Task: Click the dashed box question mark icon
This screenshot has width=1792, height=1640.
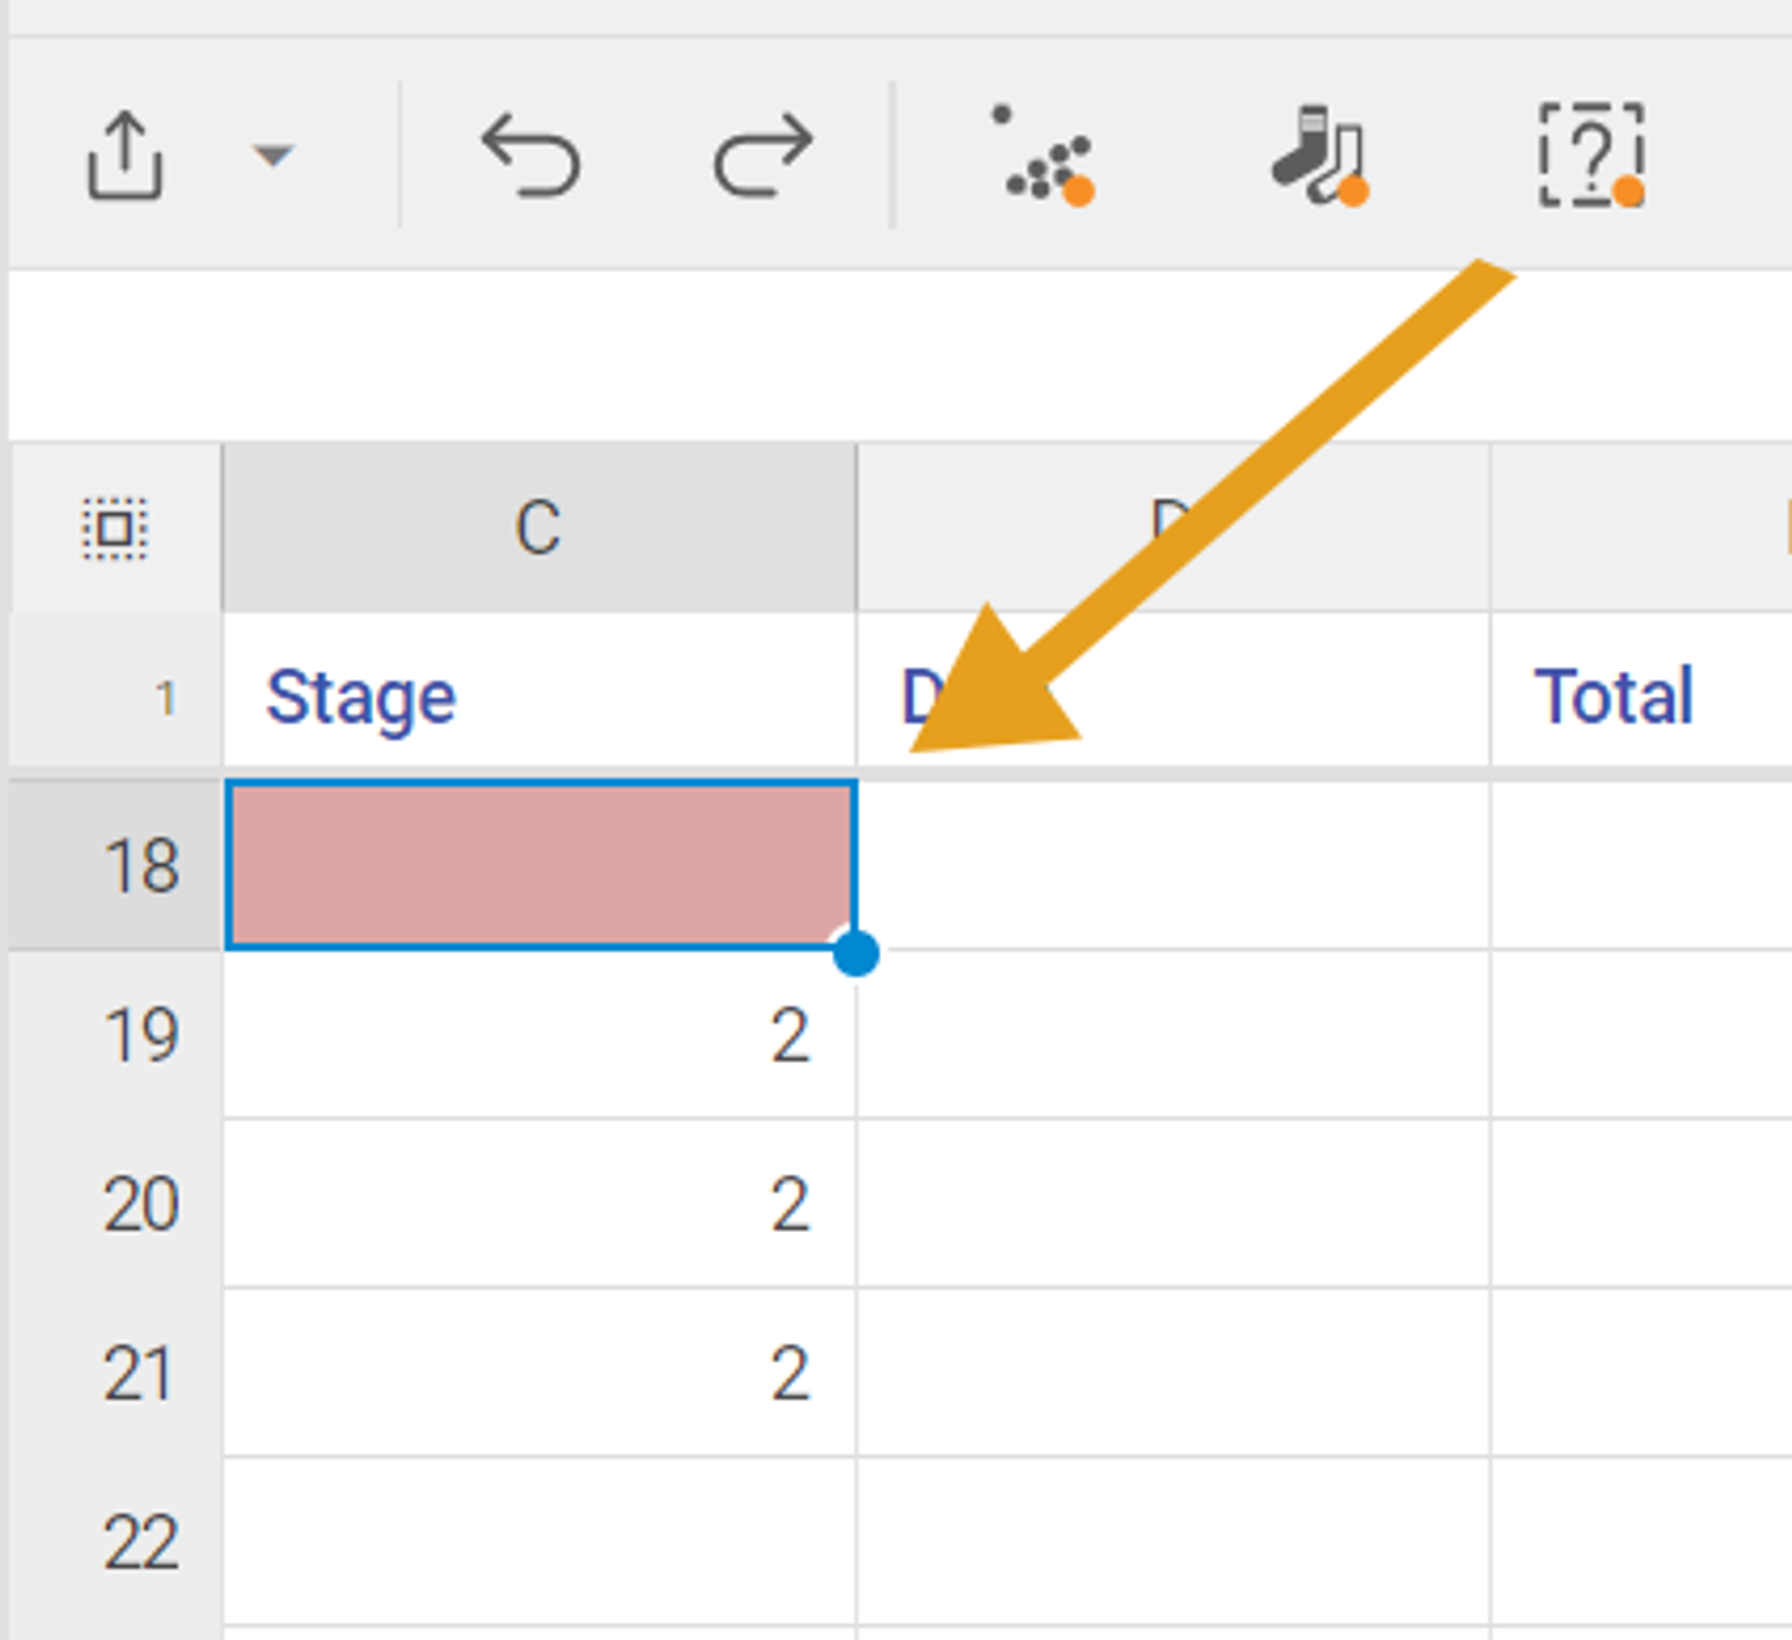Action: click(1590, 155)
